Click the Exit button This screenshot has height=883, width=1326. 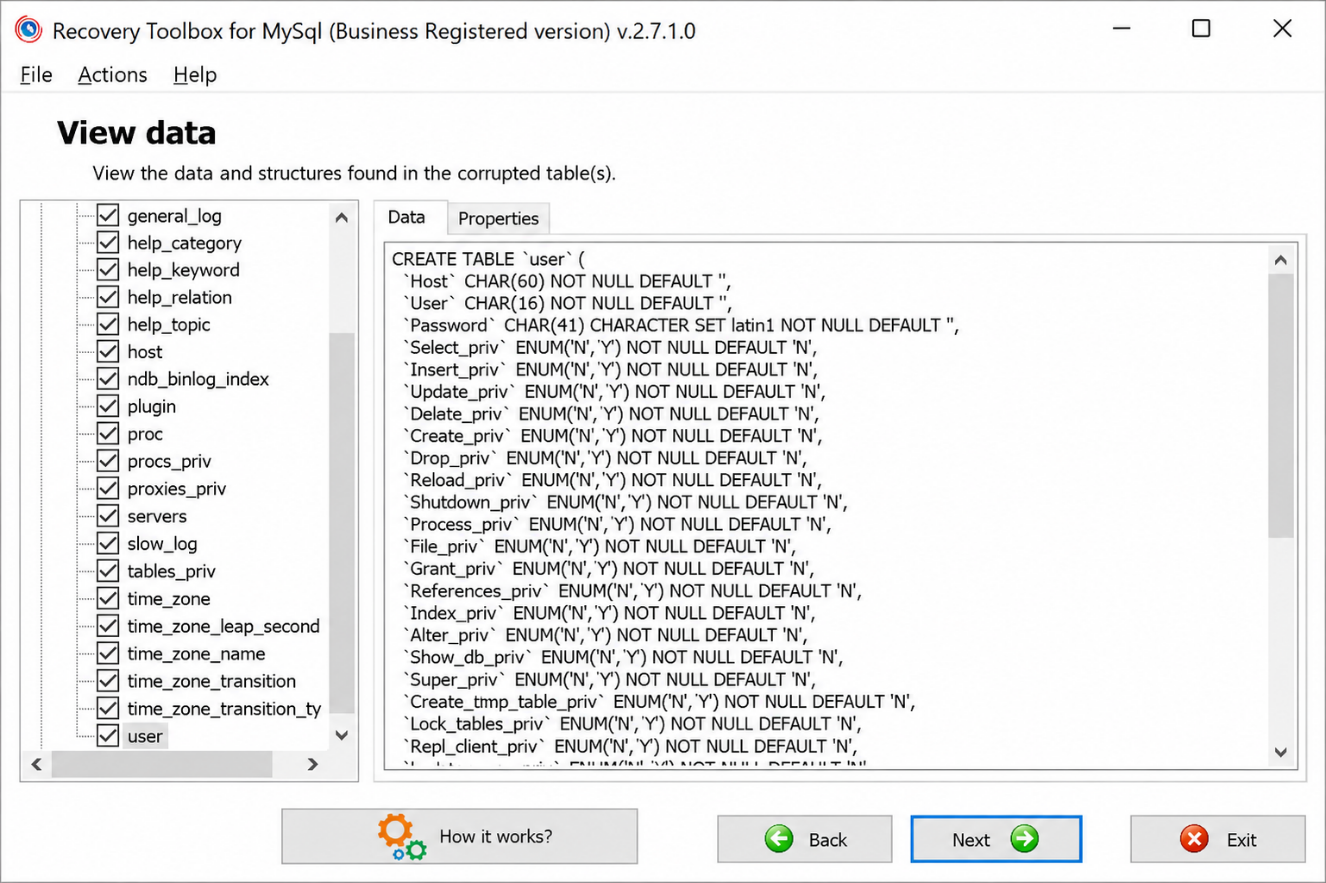coord(1218,839)
